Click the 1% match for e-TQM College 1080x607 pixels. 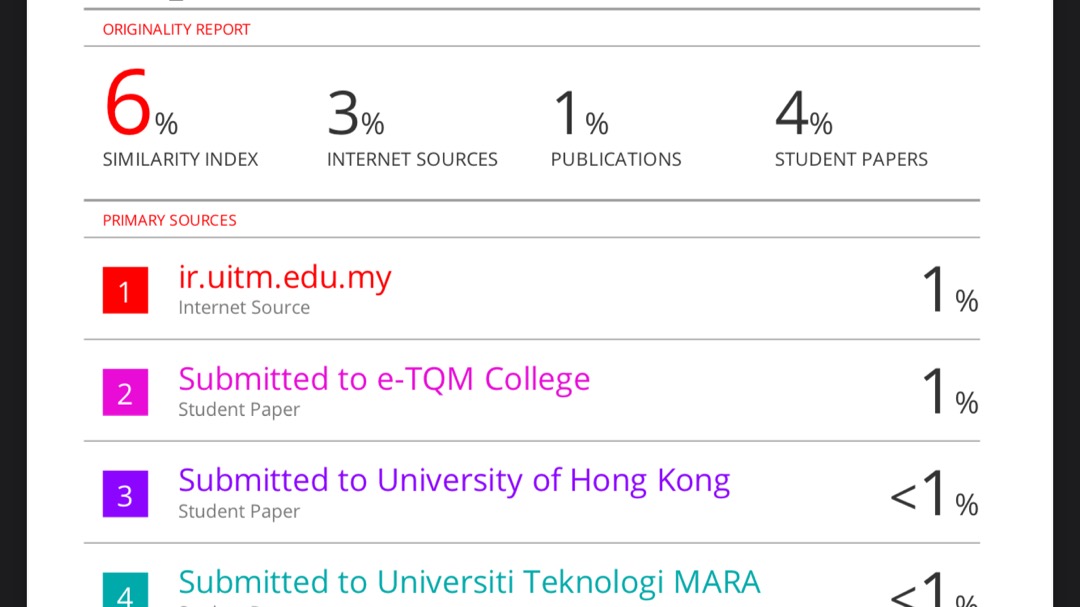point(948,394)
